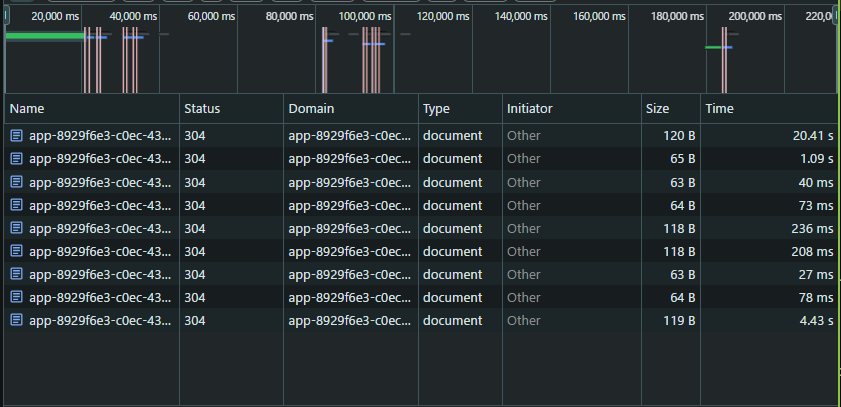Sort requests by the Initiator column header

[x=572, y=109]
